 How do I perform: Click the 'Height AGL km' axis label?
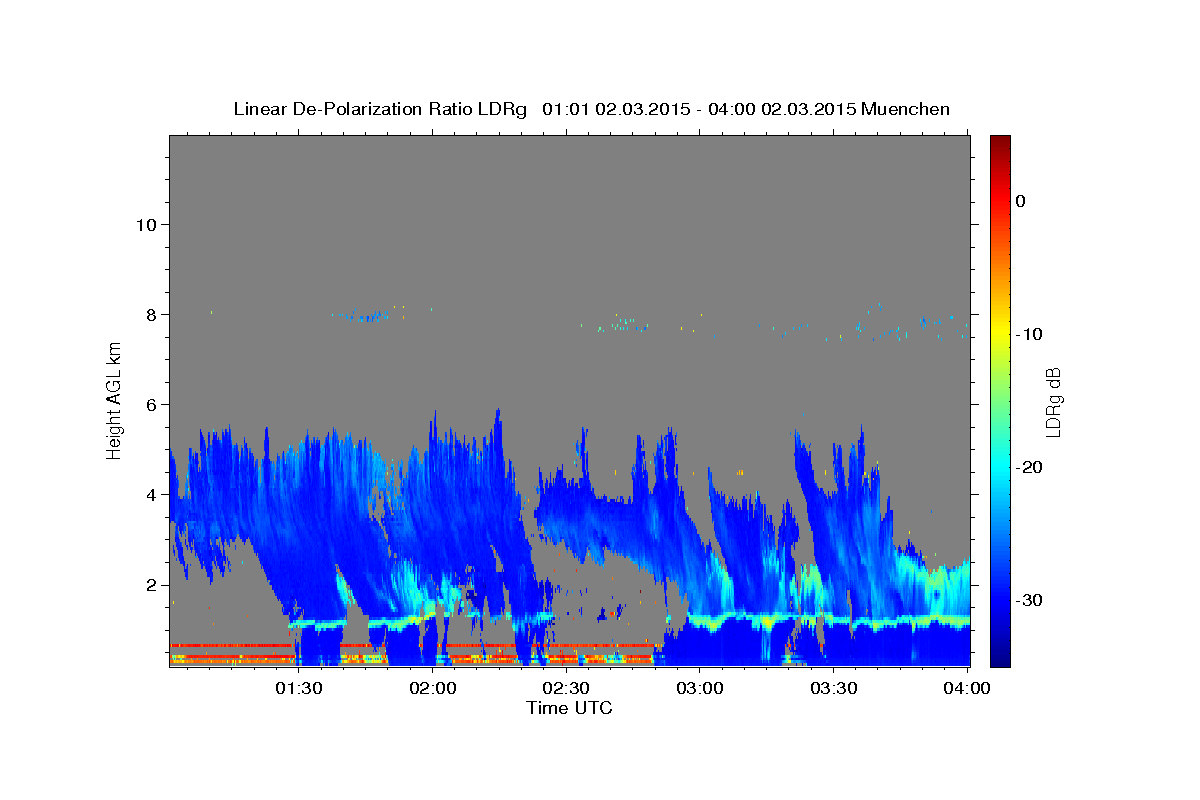point(114,400)
